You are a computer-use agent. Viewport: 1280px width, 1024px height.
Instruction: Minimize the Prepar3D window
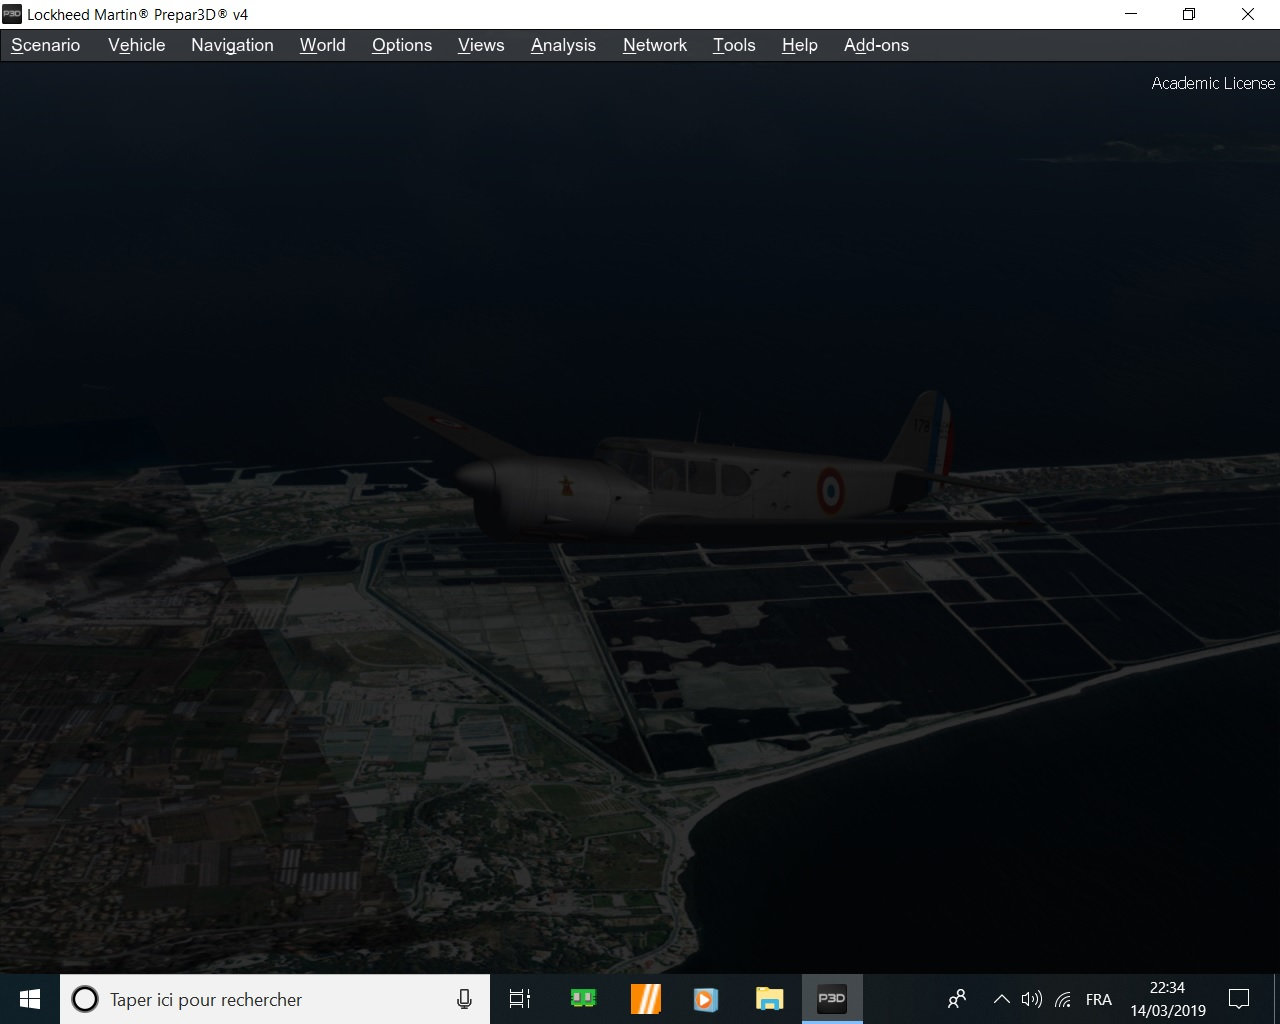1131,14
